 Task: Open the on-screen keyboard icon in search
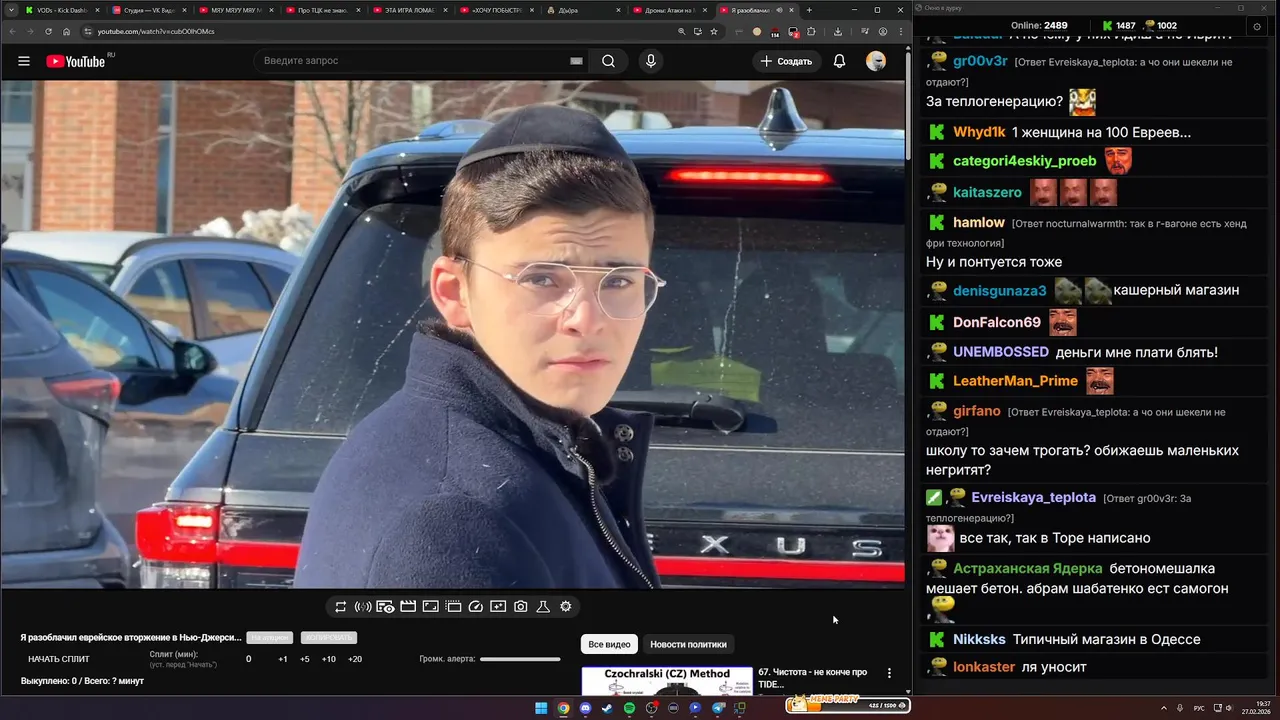coord(576,61)
